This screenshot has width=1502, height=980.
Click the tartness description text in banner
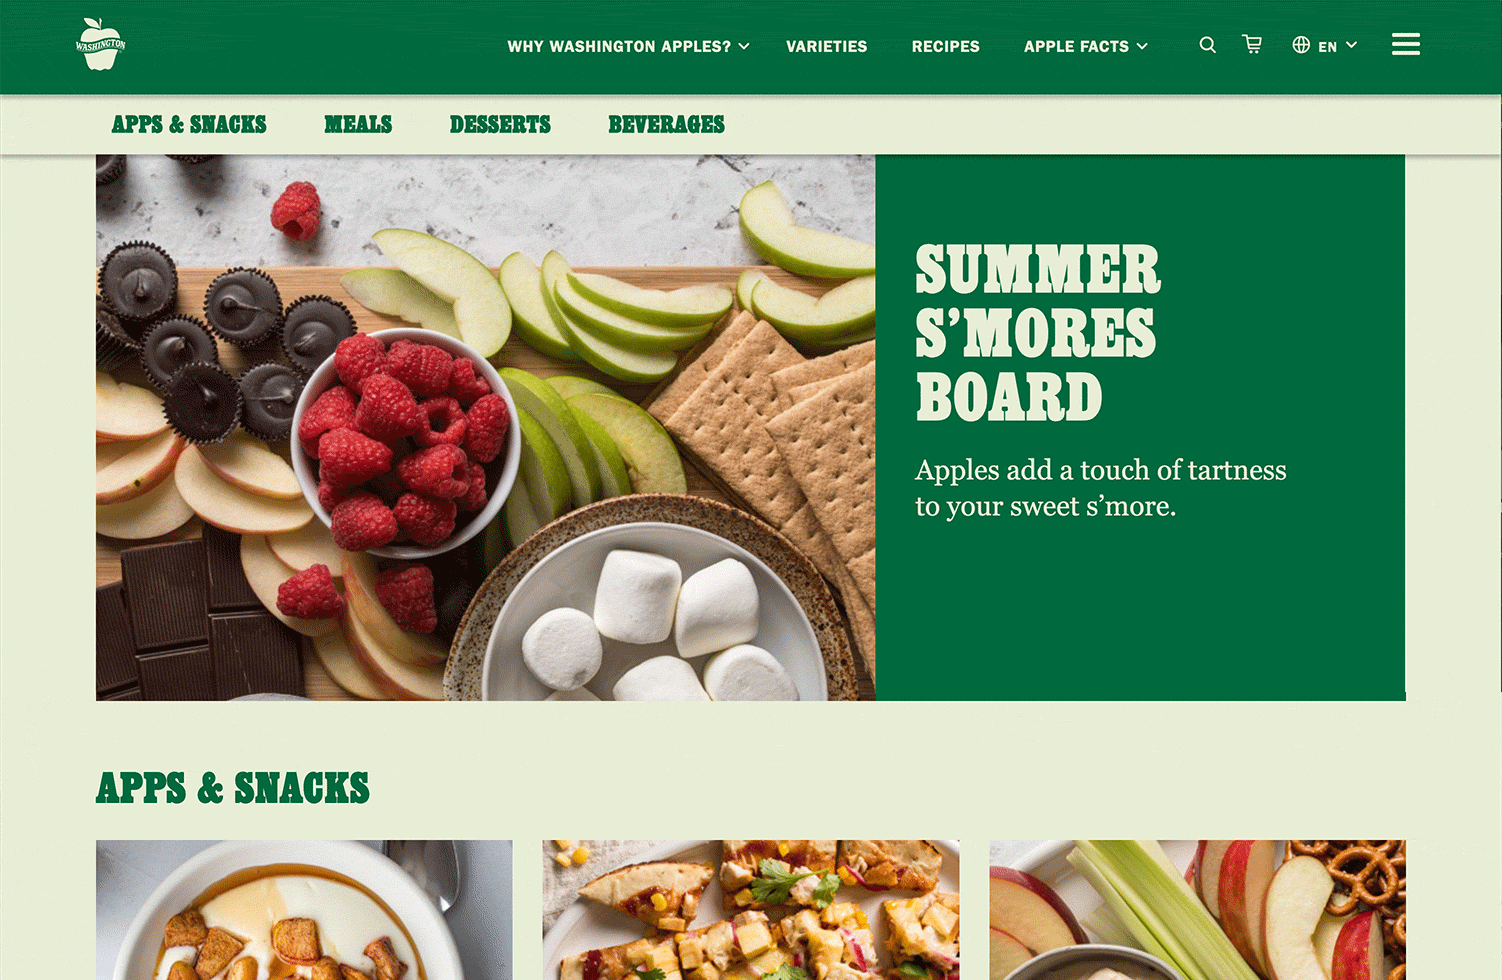click(x=1101, y=488)
